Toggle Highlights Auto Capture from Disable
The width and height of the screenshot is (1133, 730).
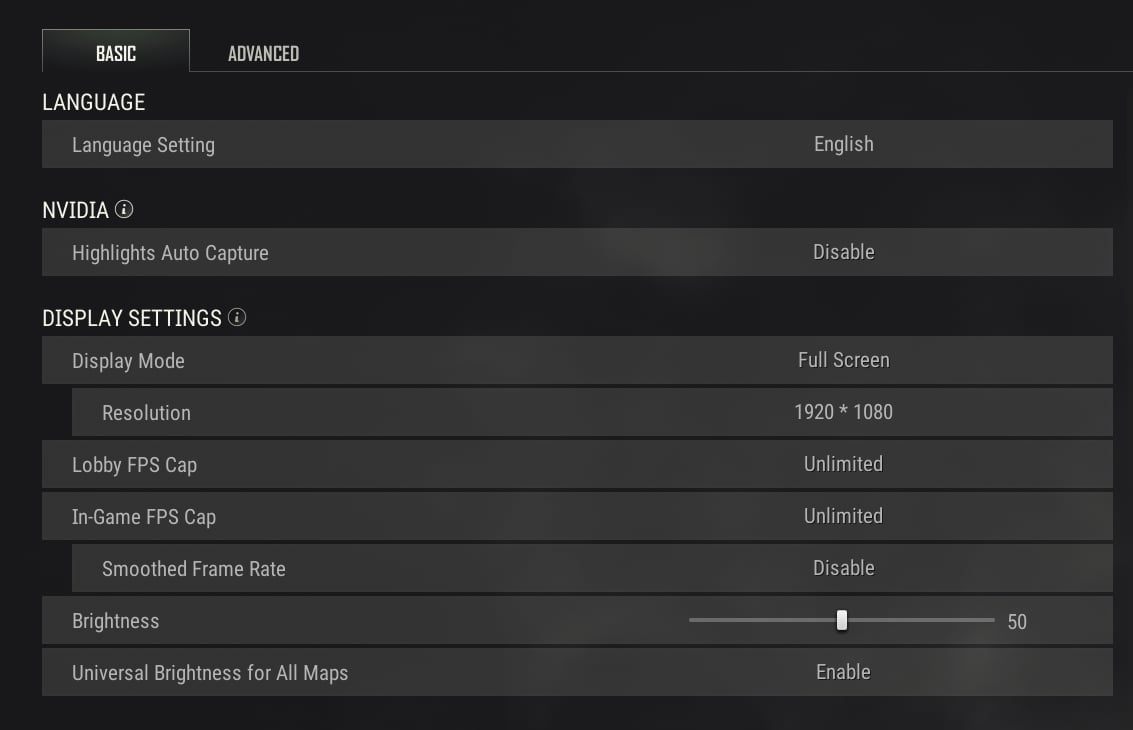click(843, 252)
